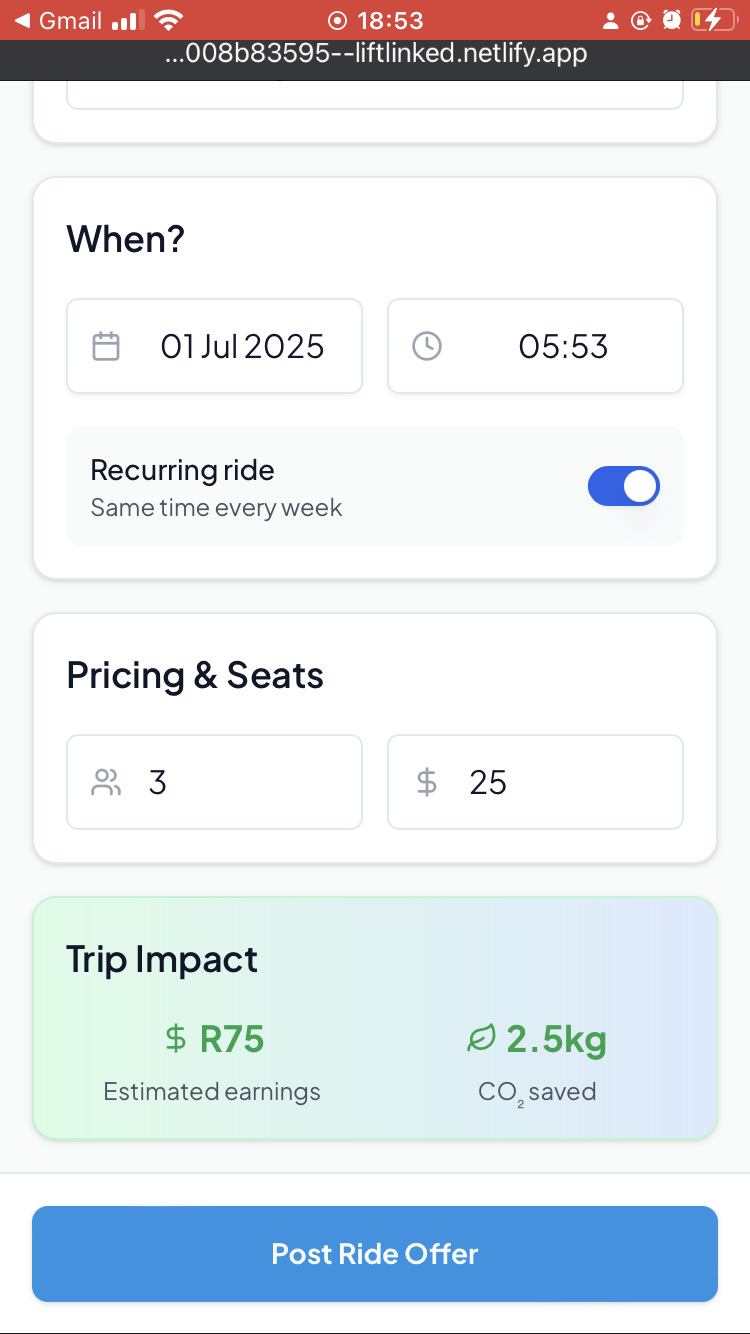Image resolution: width=750 pixels, height=1334 pixels.
Task: Click the dollar icon in price field
Action: [427, 783]
